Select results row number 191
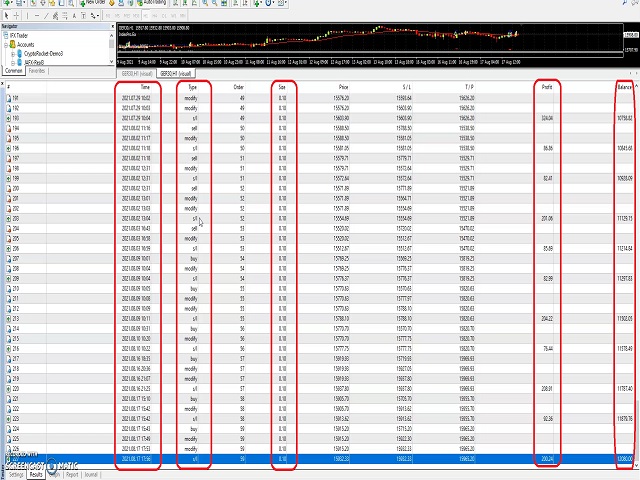Image resolution: width=640 pixels, height=480 pixels. click(318, 98)
